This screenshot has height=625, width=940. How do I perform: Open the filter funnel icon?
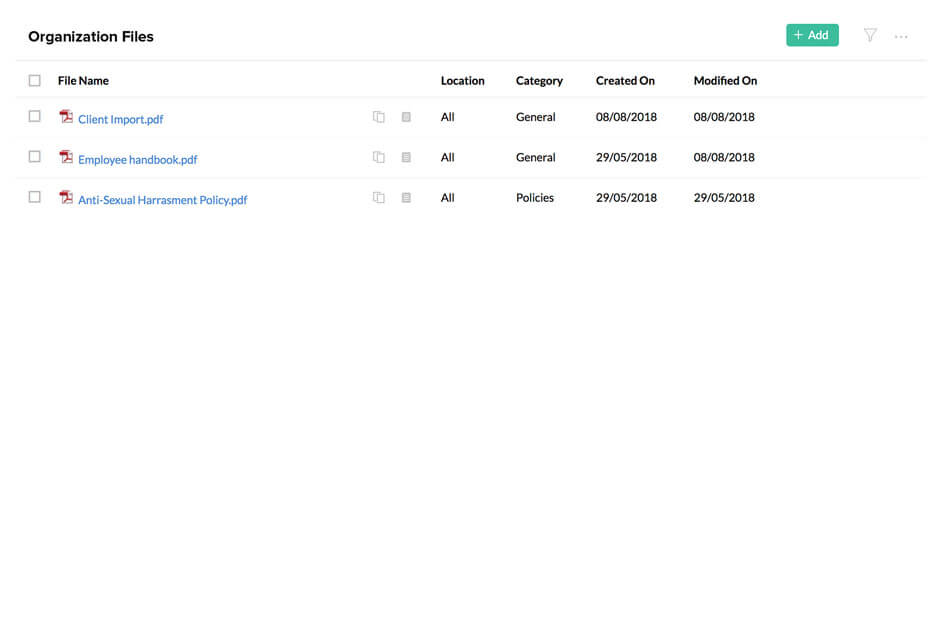click(870, 35)
